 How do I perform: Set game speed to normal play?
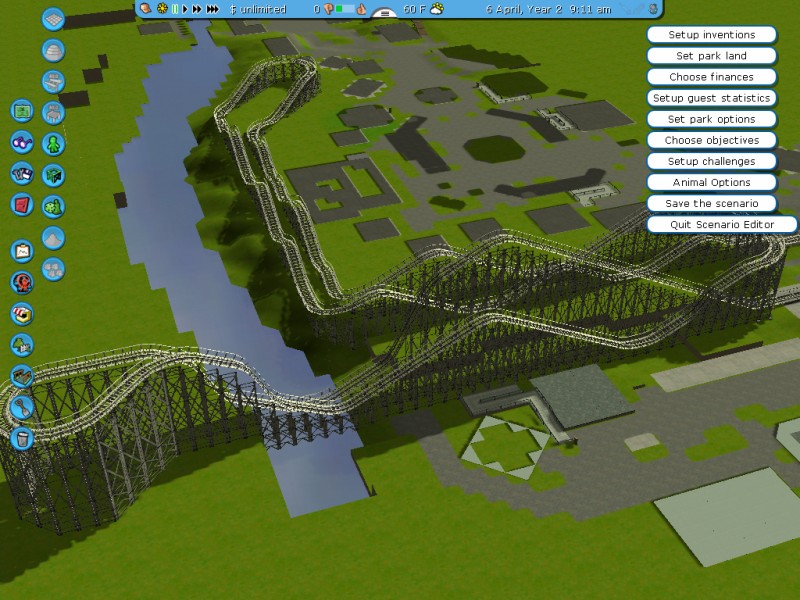pos(185,9)
